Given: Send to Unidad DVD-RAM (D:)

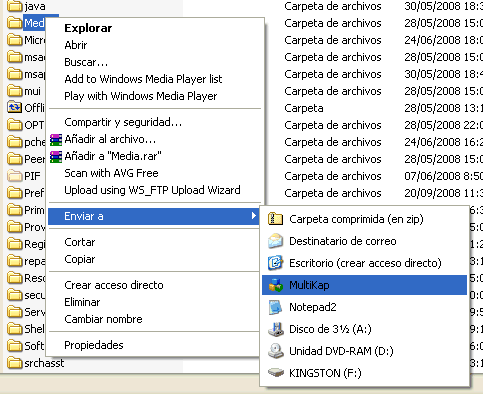Looking at the screenshot, I should point(364,351).
